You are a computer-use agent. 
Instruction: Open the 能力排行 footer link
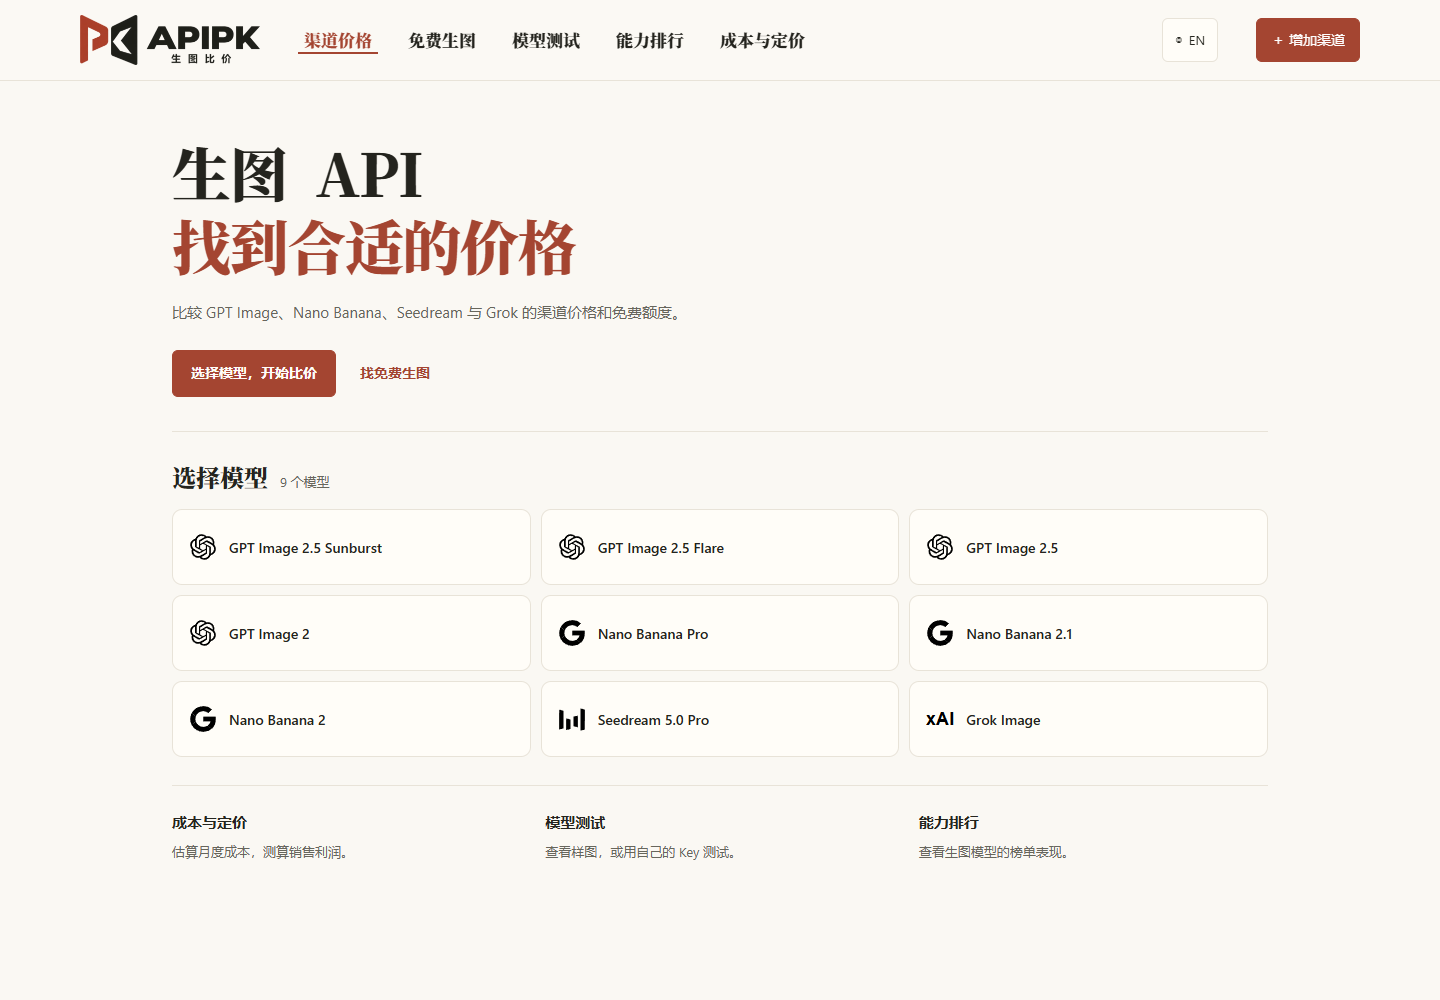pyautogui.click(x=949, y=823)
